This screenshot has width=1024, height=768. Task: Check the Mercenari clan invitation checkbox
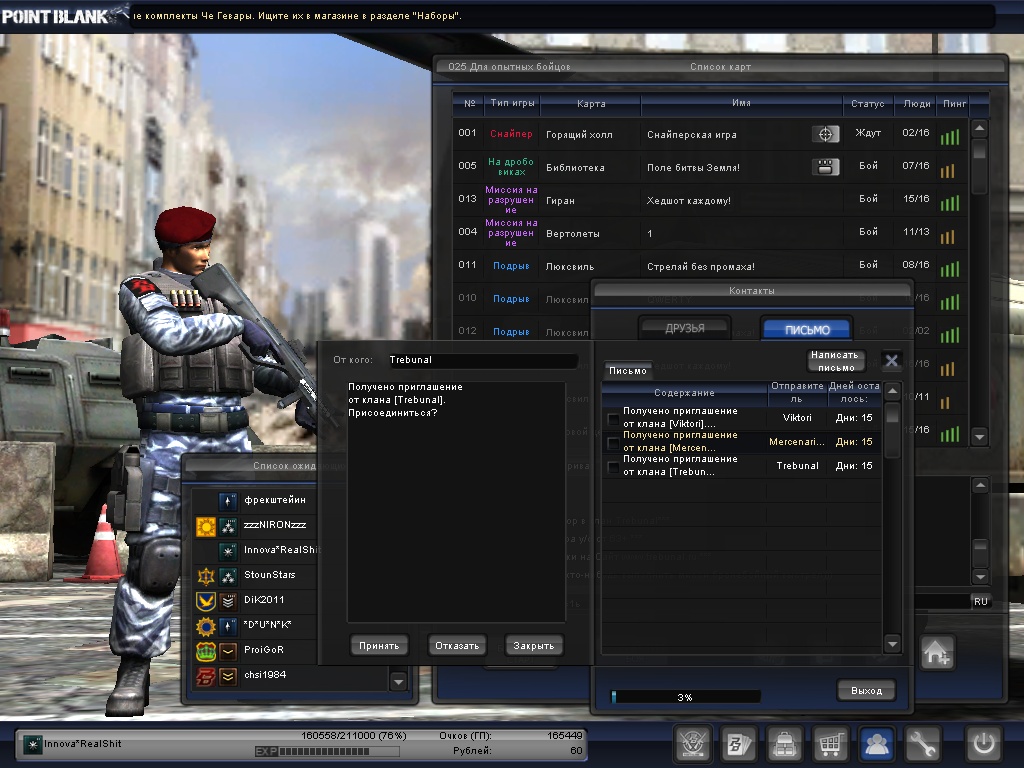click(x=613, y=443)
